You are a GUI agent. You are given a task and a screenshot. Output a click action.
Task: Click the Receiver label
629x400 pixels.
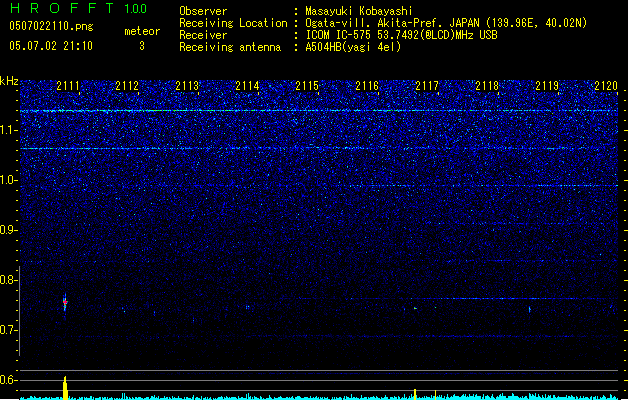(203, 35)
